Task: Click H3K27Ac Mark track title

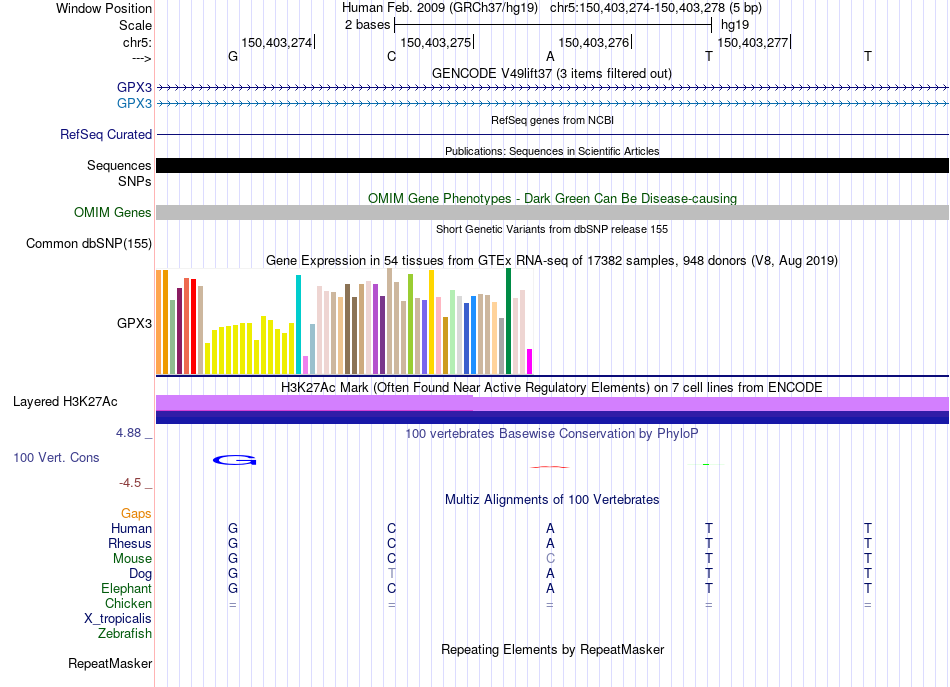Action: 552,388
